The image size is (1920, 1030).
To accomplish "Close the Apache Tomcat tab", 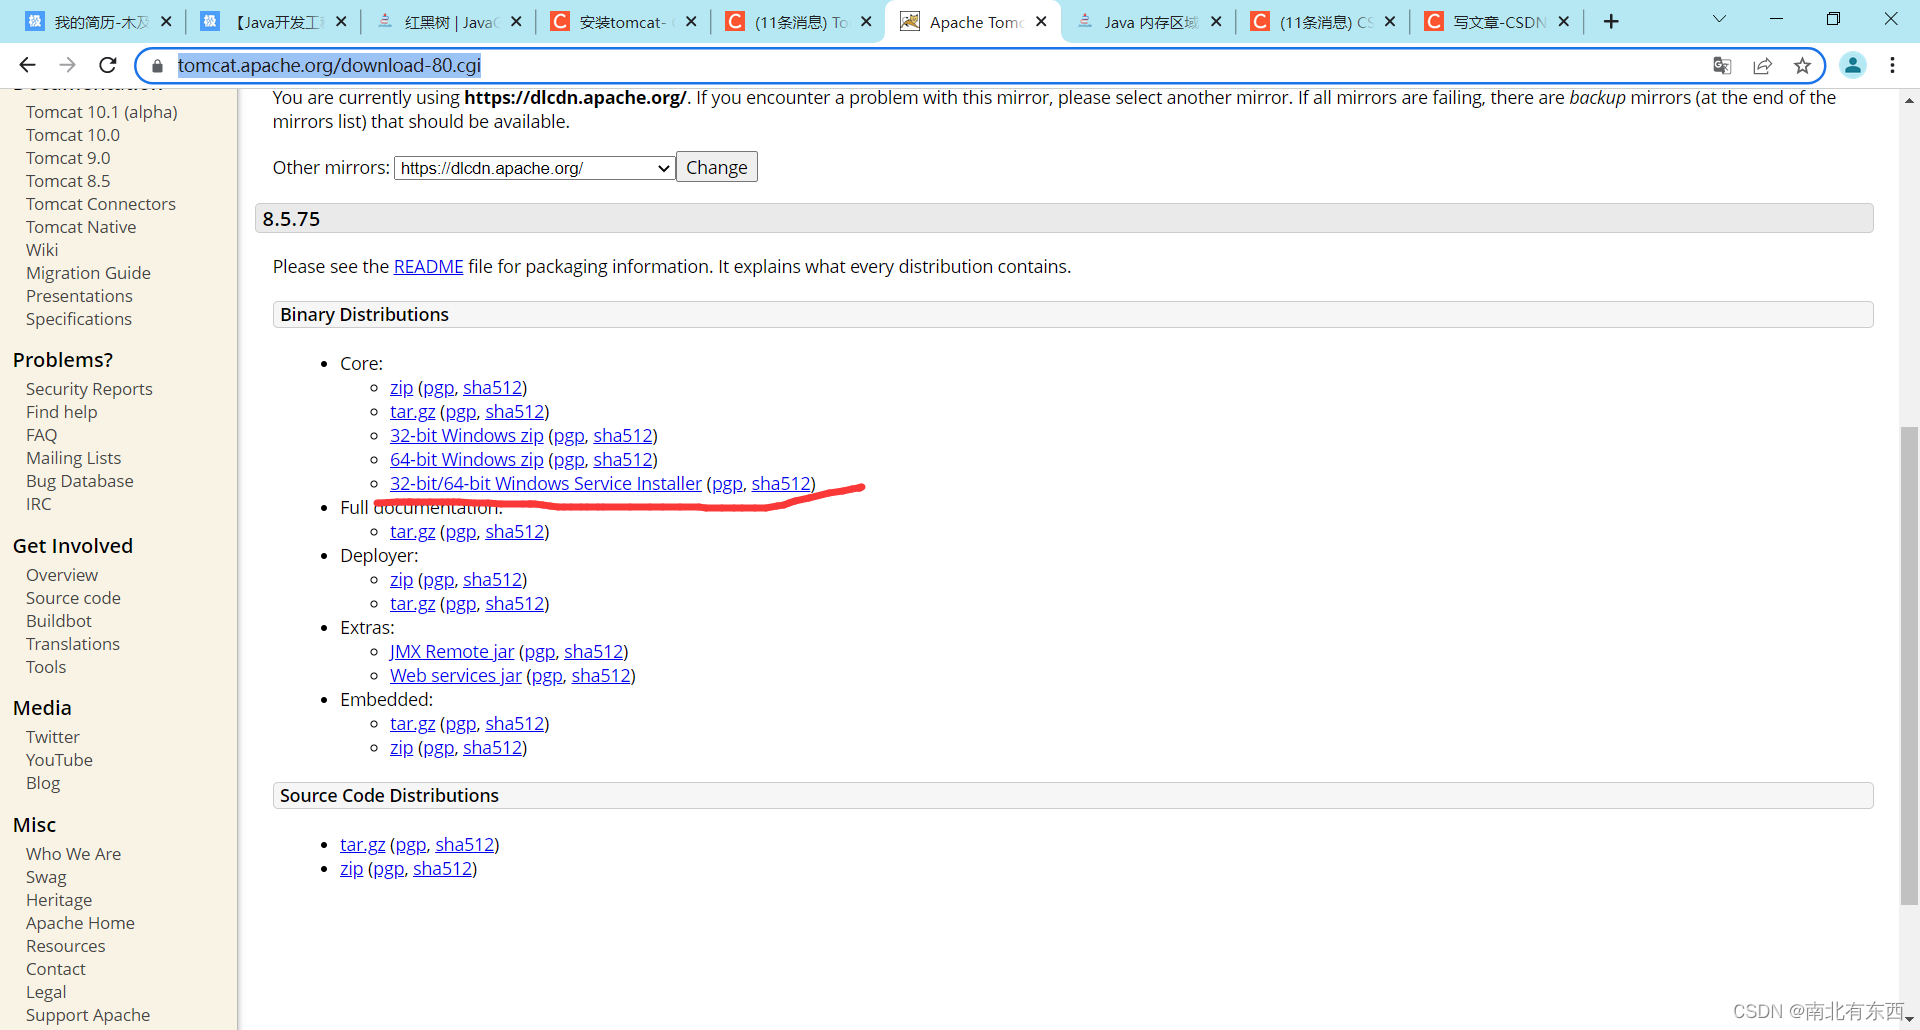I will pyautogui.click(x=1041, y=21).
